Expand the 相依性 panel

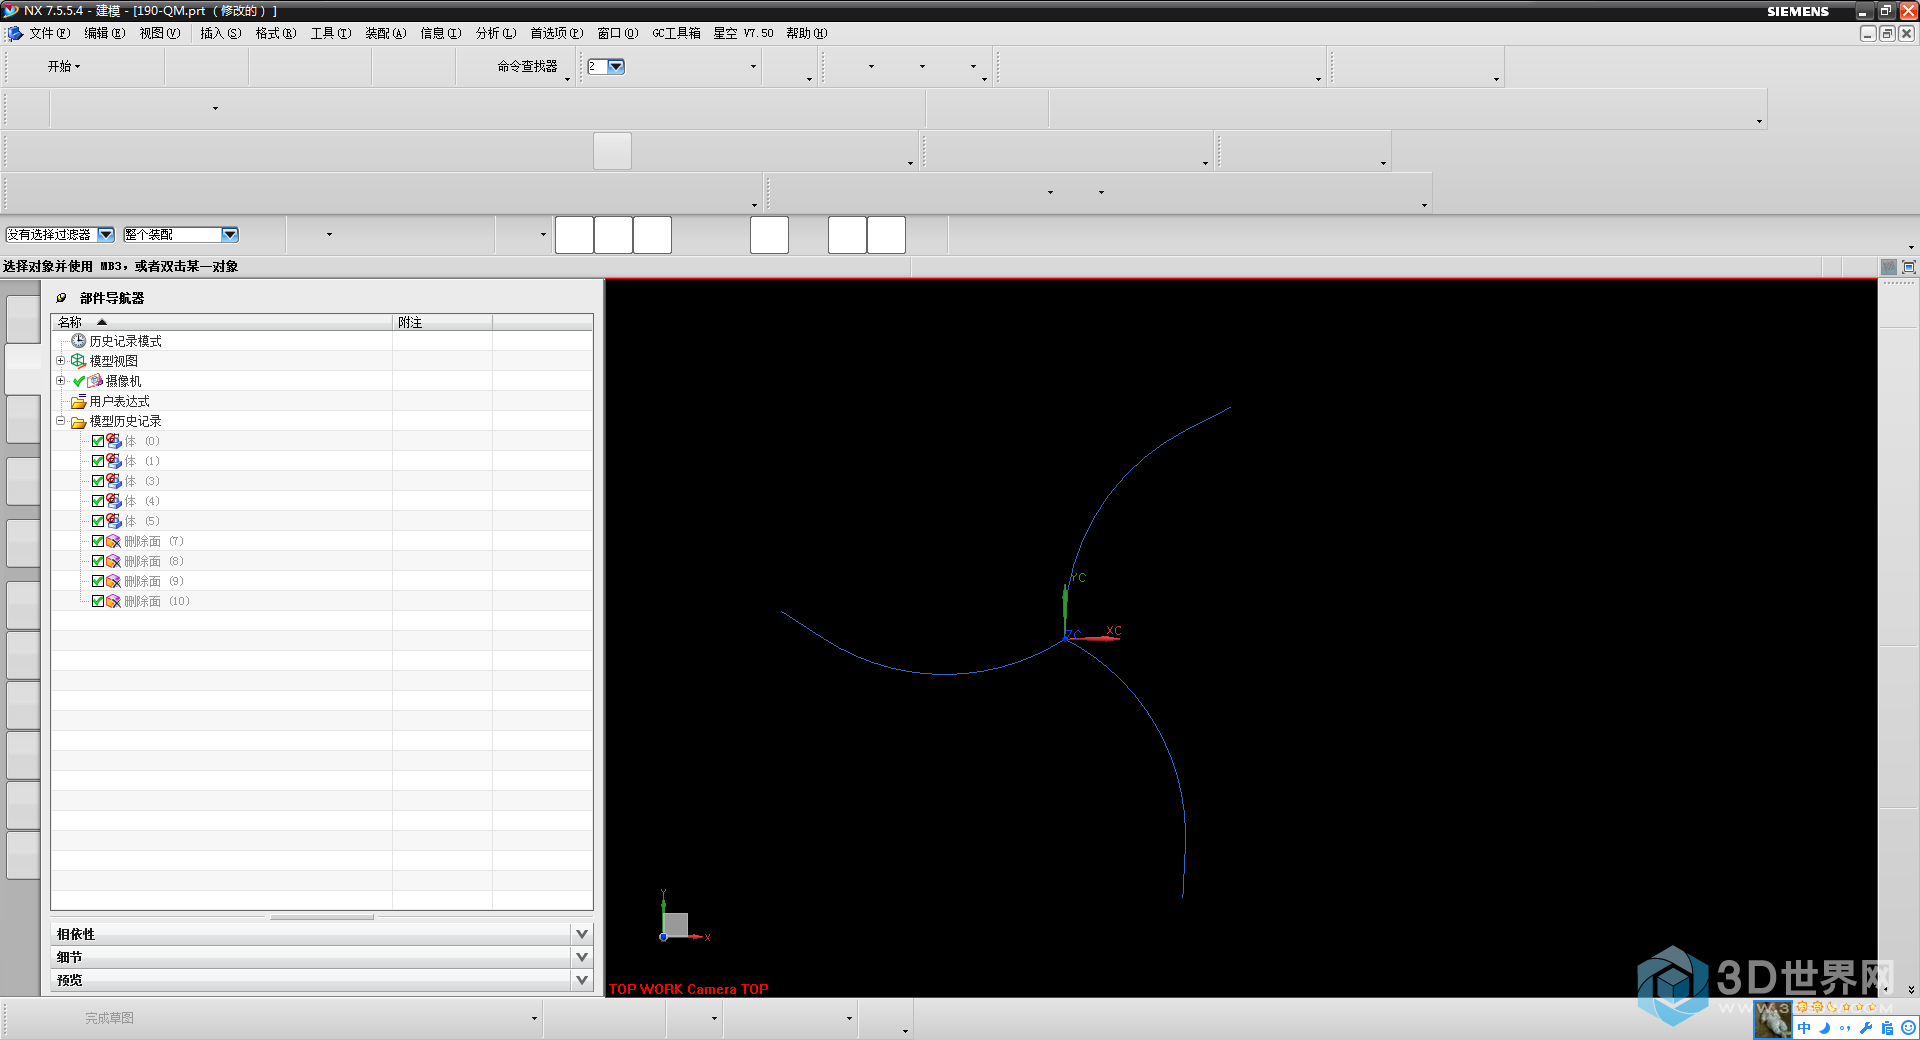pos(582,933)
